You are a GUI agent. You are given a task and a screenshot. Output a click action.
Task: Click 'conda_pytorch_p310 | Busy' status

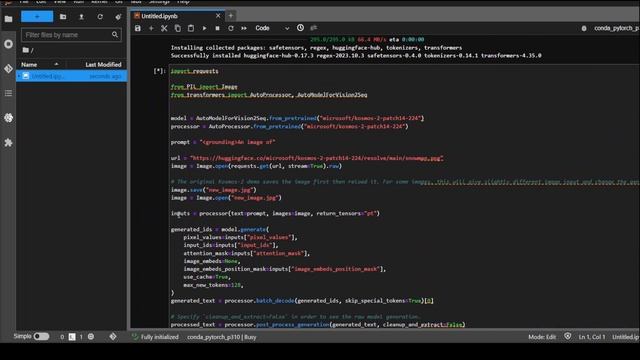[222, 337]
